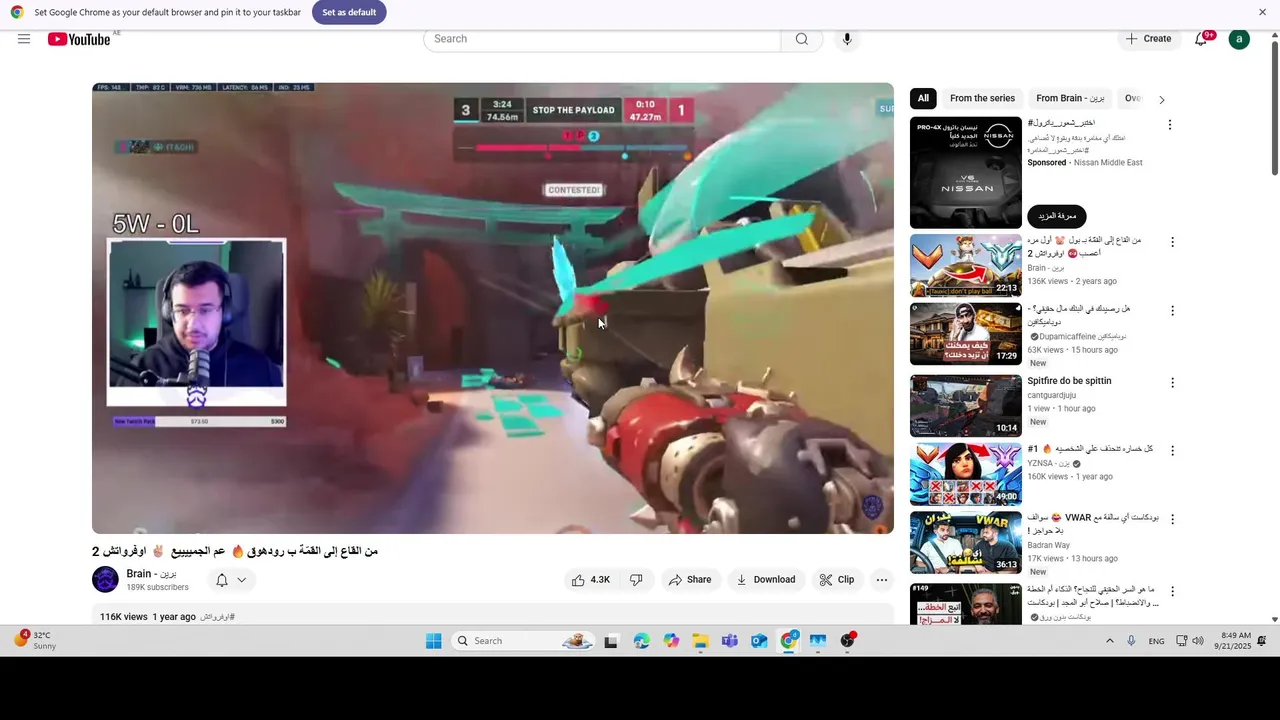Open the network and volume quick settings
Image resolution: width=1280 pixels, height=720 pixels.
pyautogui.click(x=1190, y=641)
